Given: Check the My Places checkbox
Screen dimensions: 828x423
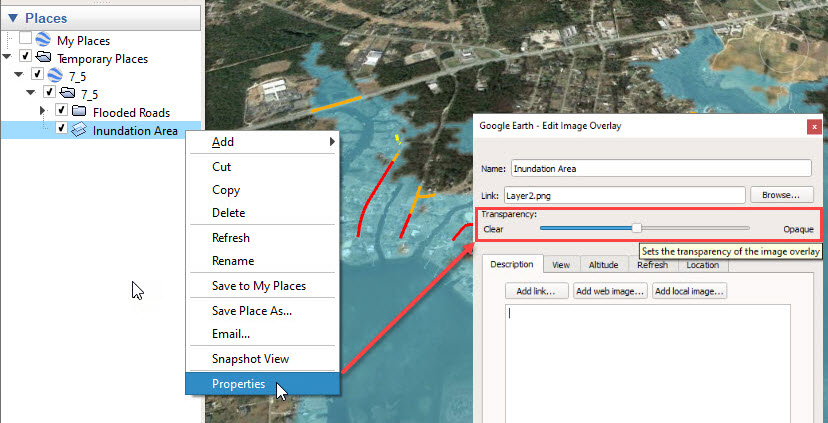Looking at the screenshot, I should pyautogui.click(x=25, y=39).
